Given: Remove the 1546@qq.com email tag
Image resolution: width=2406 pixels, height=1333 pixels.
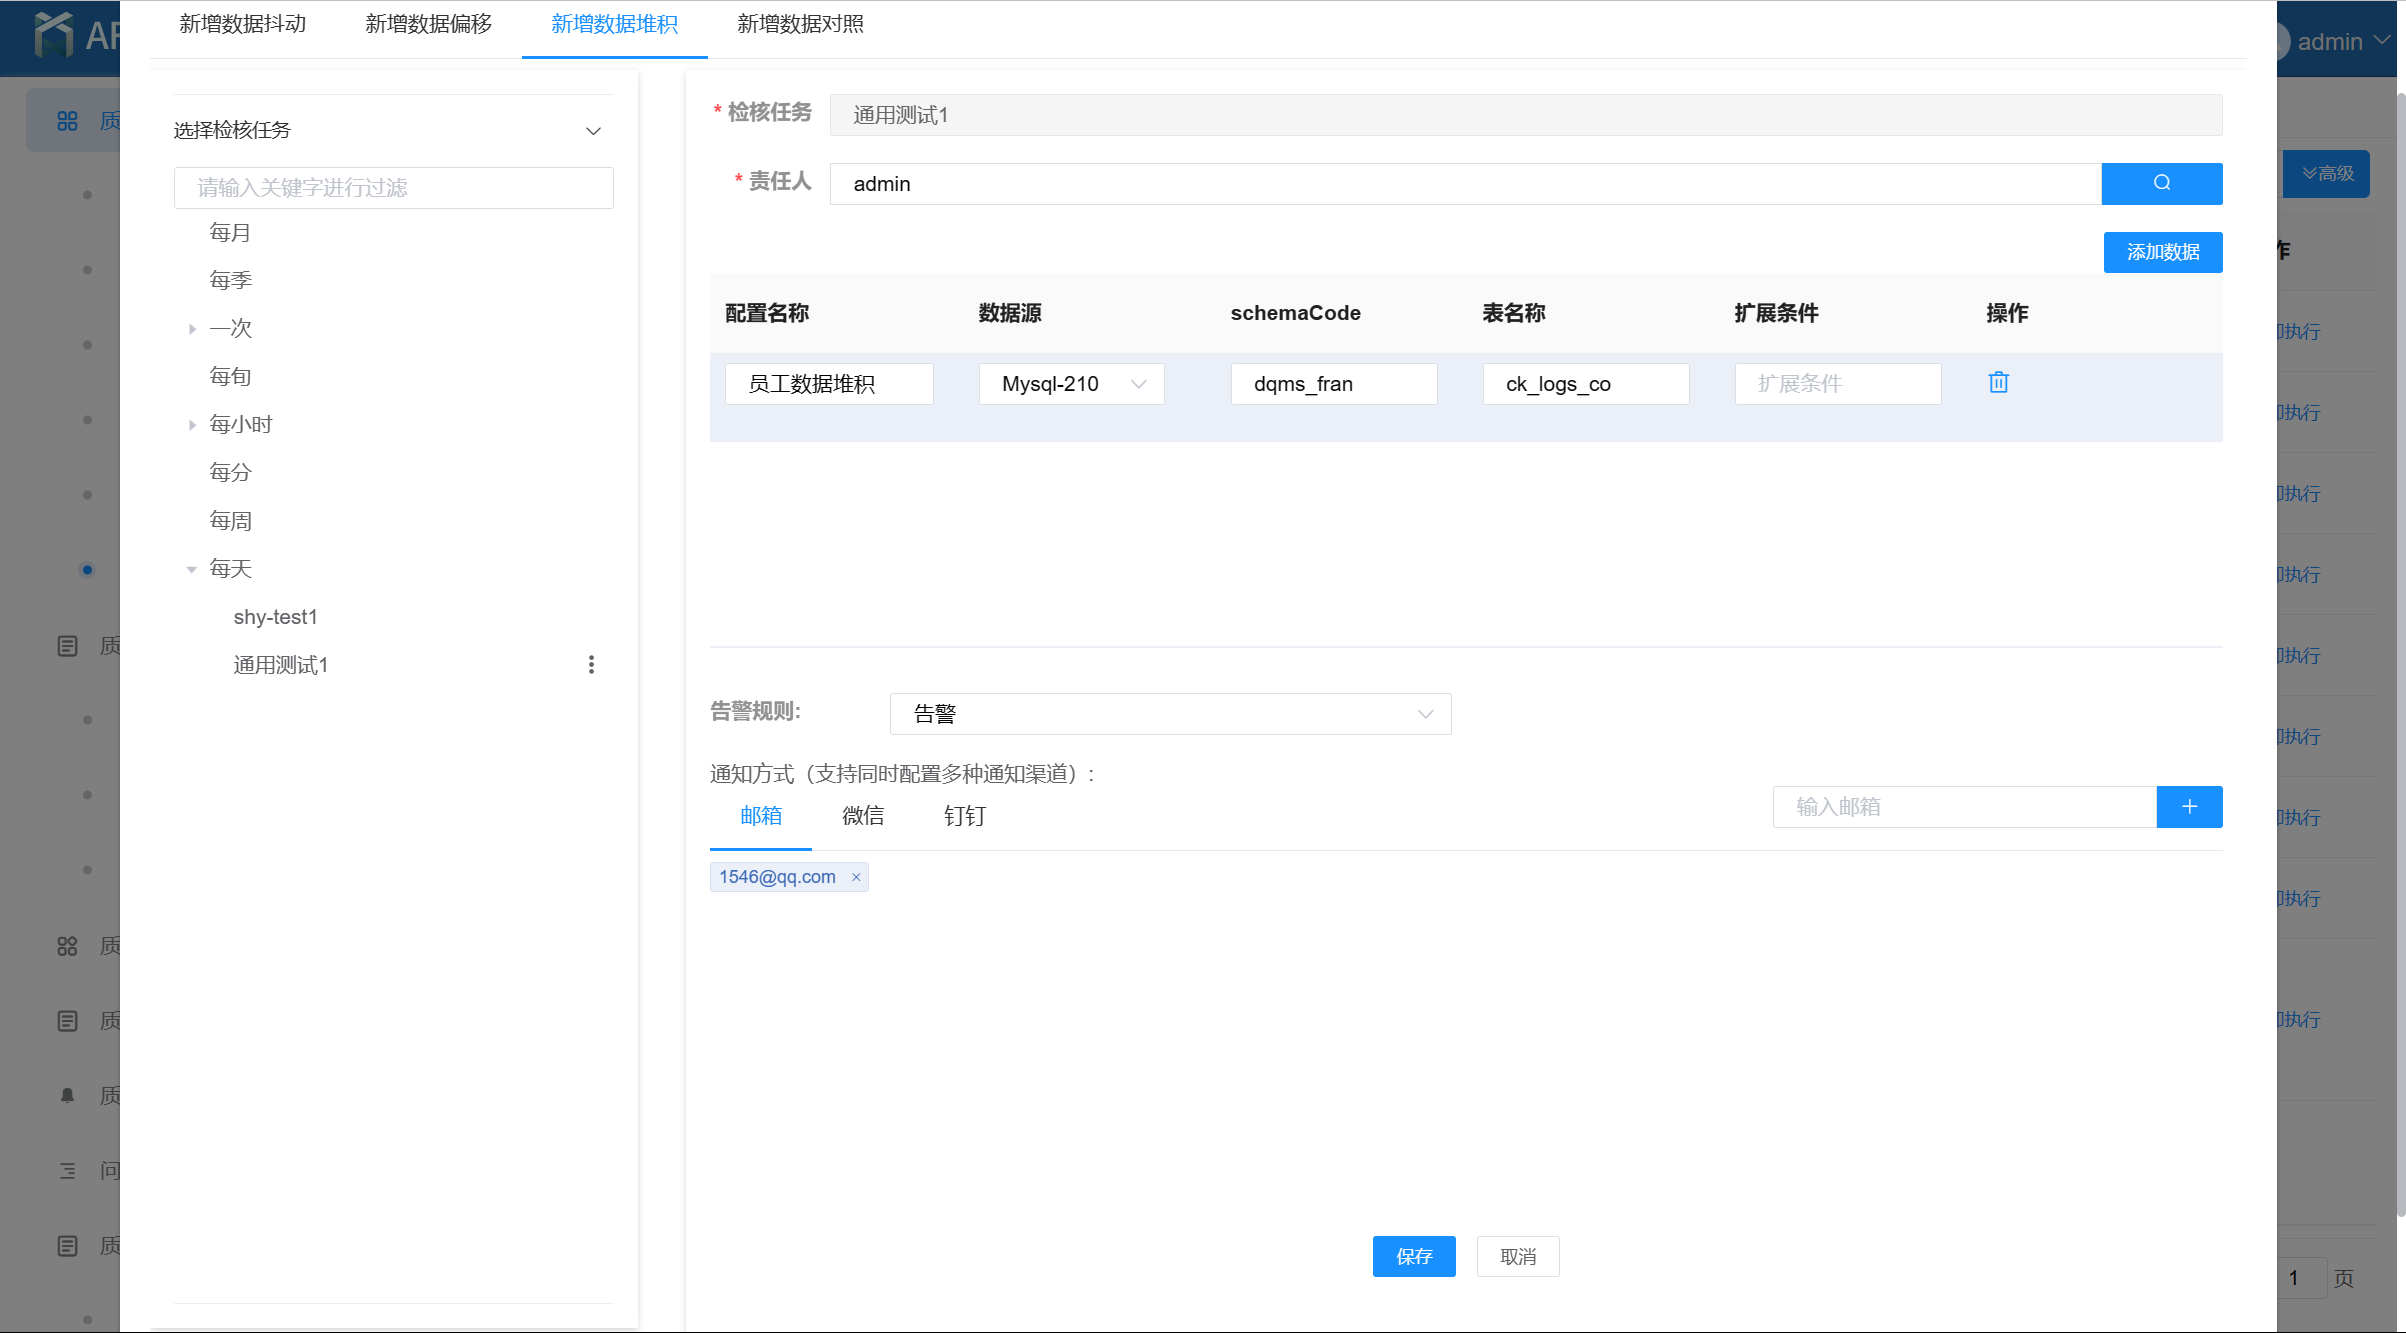Looking at the screenshot, I should [x=856, y=877].
